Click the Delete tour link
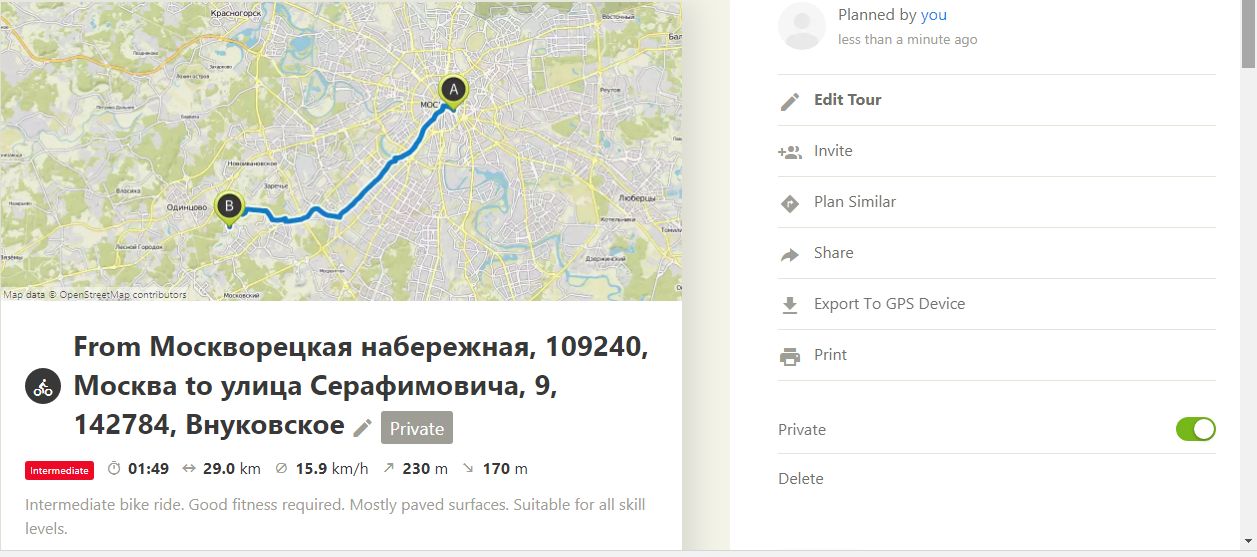 [x=801, y=479]
